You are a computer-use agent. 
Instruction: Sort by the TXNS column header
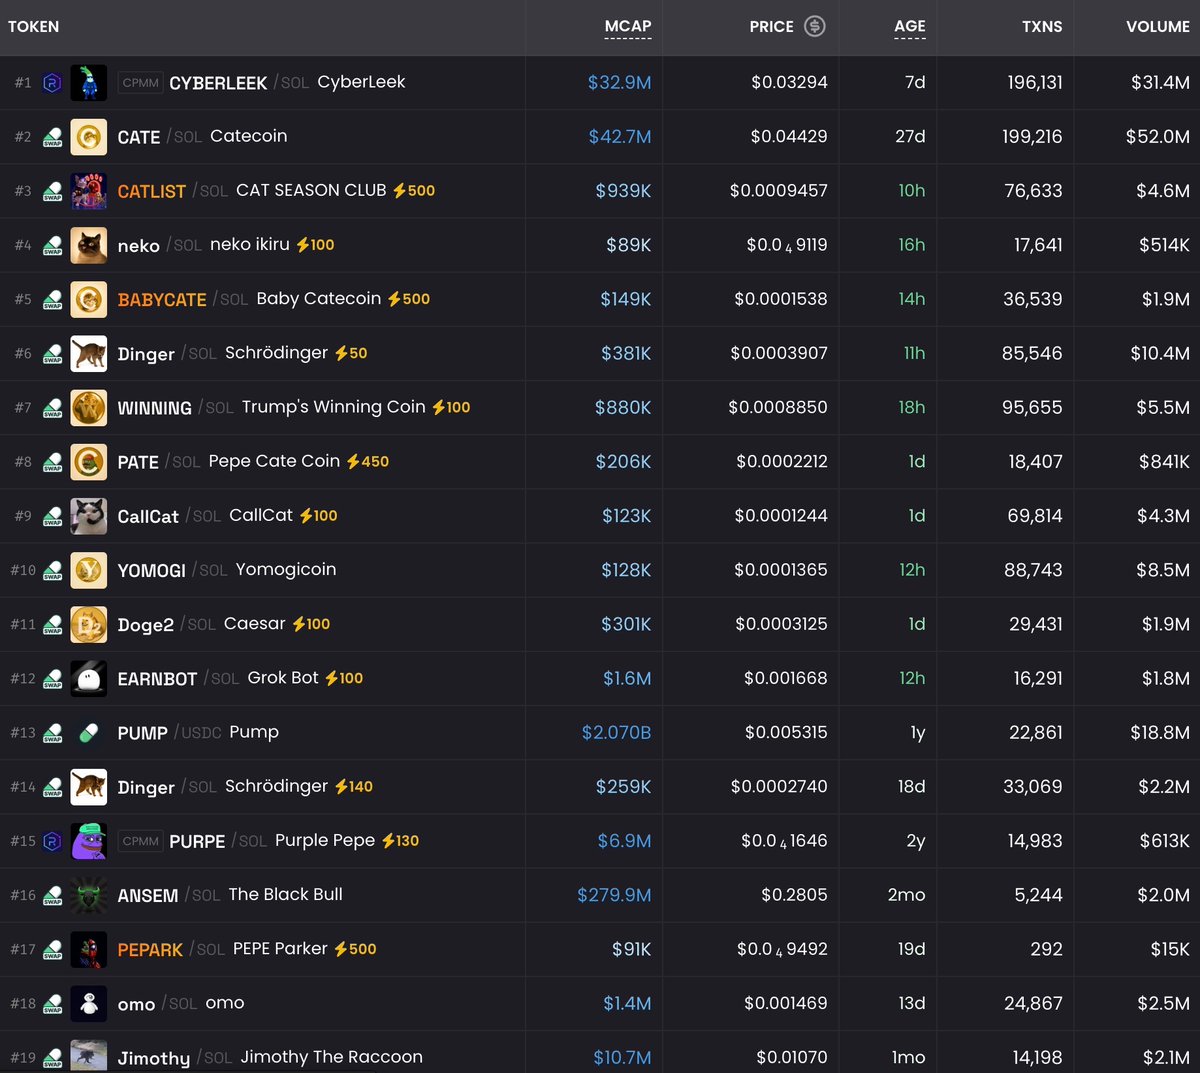(x=1042, y=26)
